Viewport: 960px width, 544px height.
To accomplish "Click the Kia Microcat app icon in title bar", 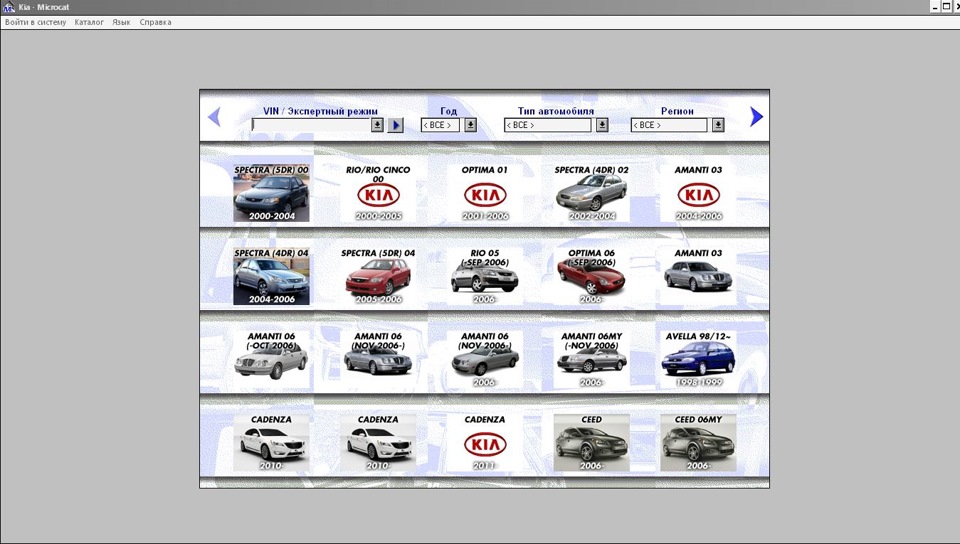I will tap(9, 7).
